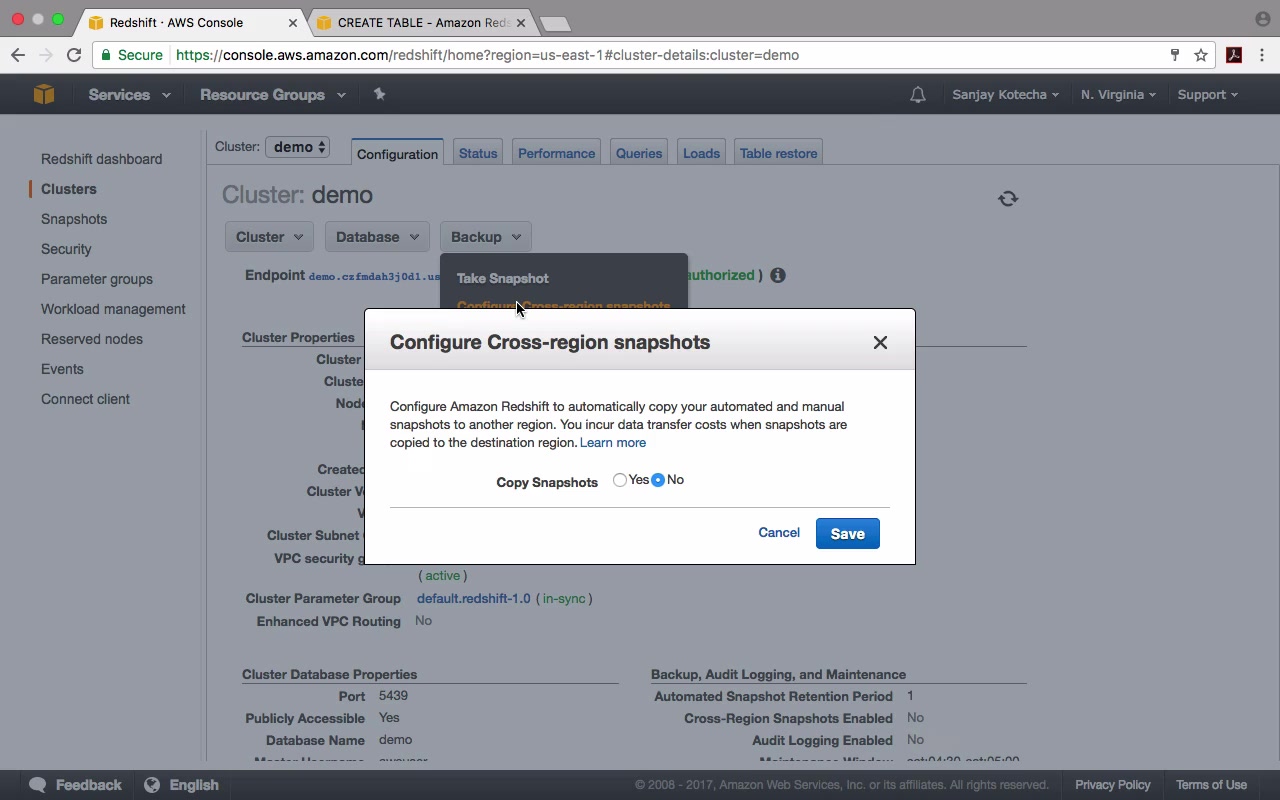Go to Security in the sidebar
Viewport: 1280px width, 800px height.
click(x=66, y=249)
